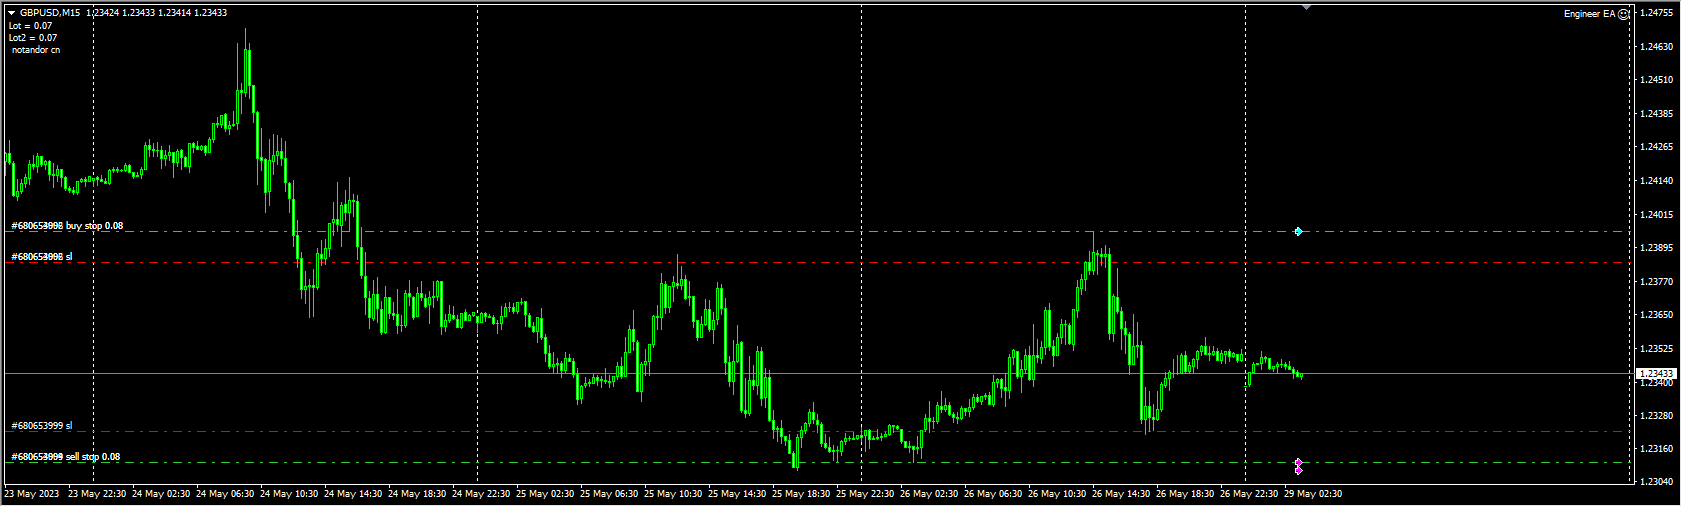1682x507 pixels.
Task: Click the '25 May 22:30' time label
Action: pos(865,494)
